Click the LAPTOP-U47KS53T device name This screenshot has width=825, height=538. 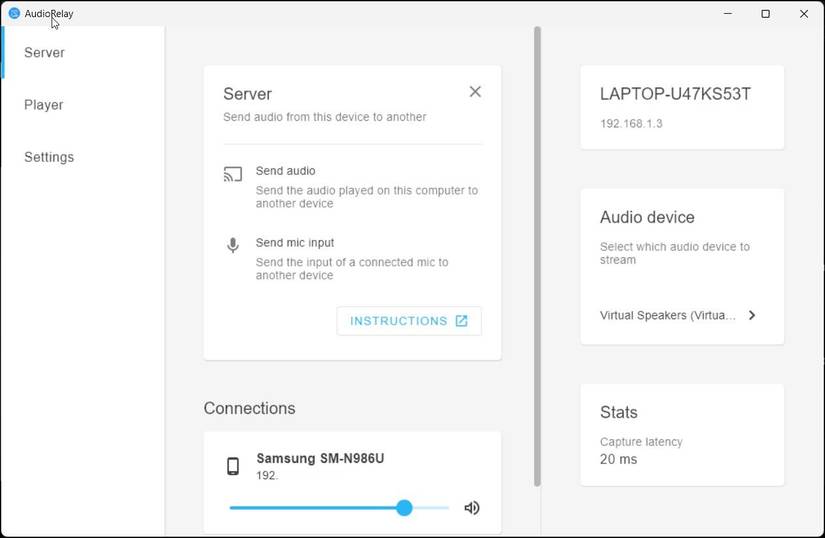(x=675, y=94)
